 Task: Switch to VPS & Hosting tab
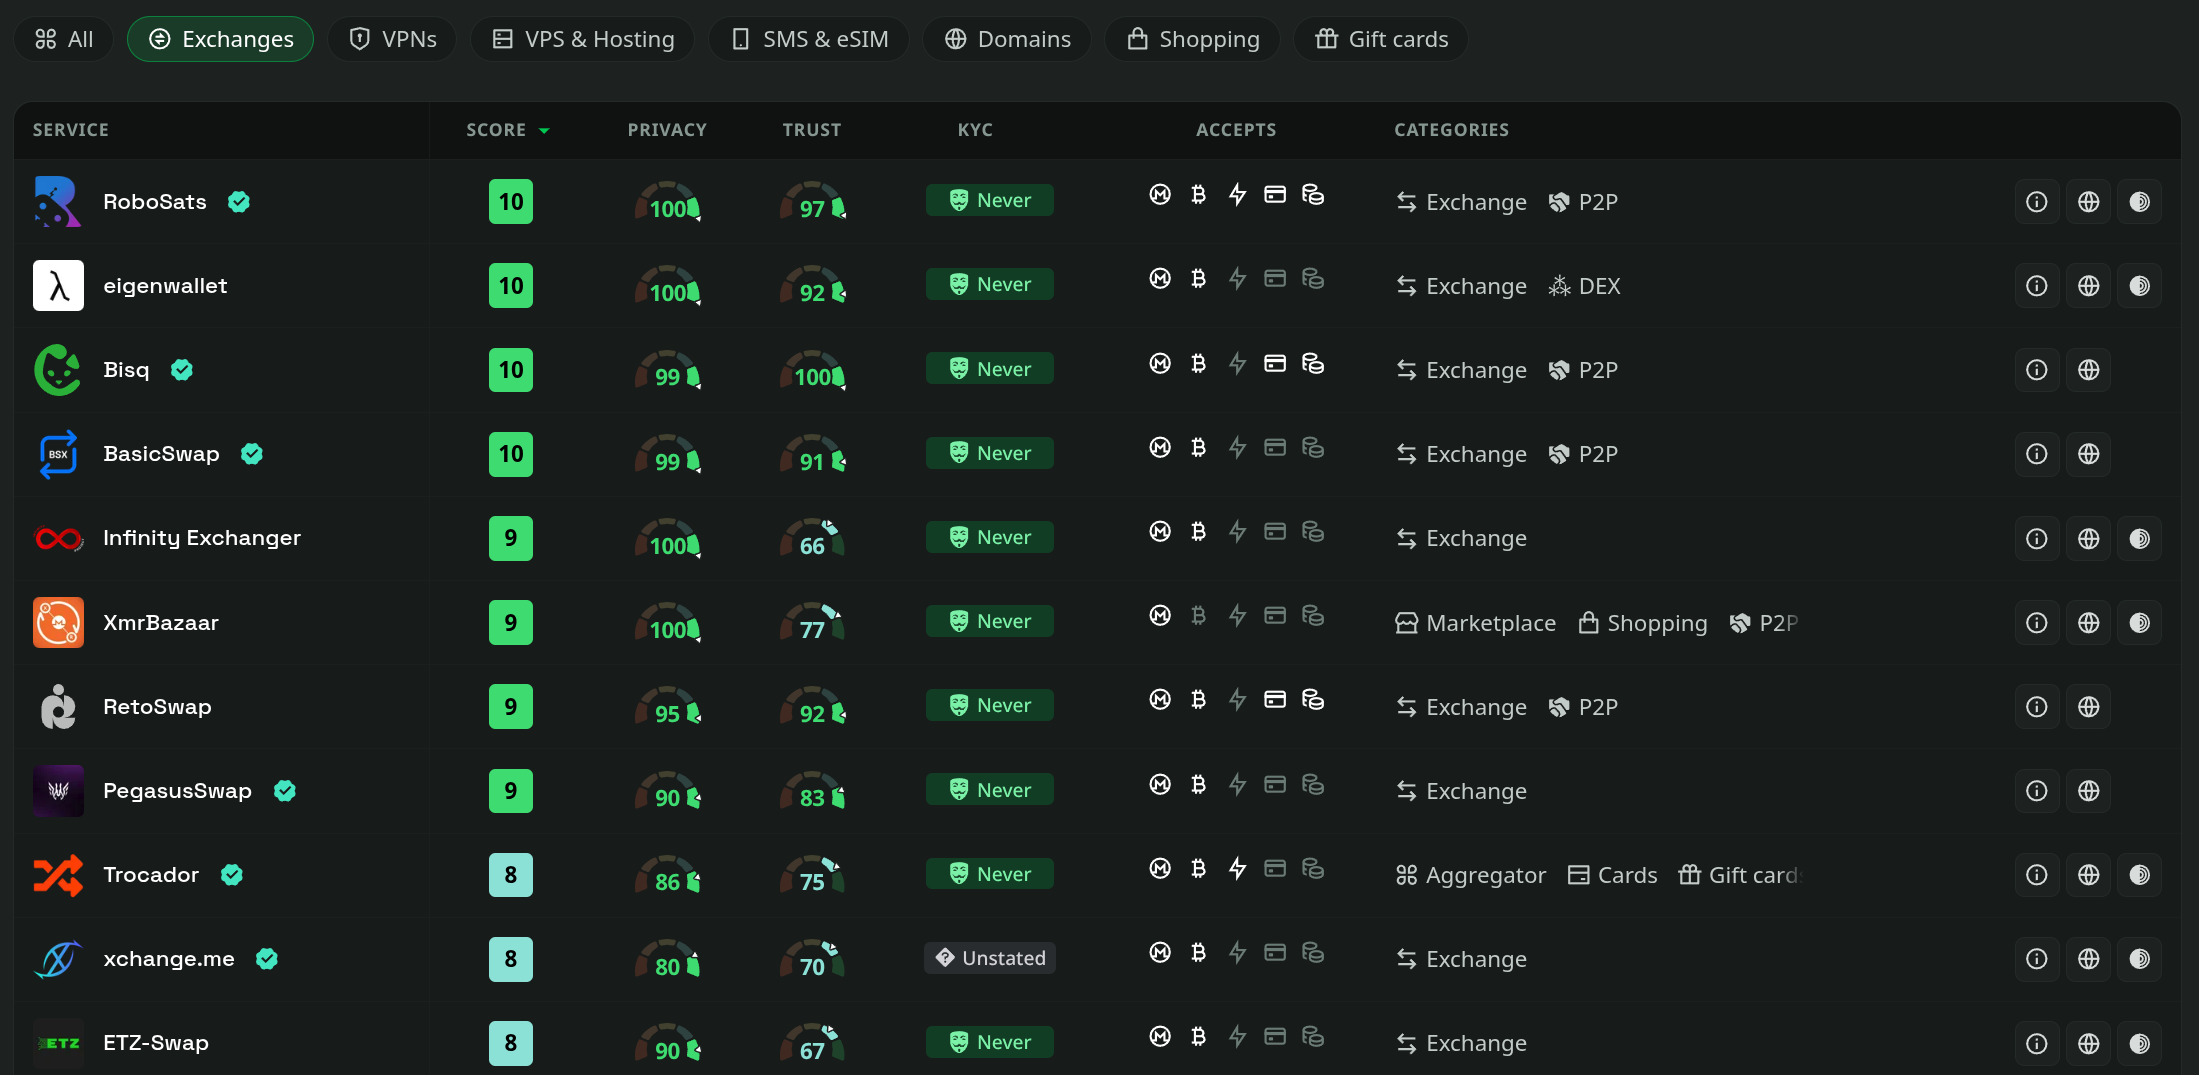[582, 39]
